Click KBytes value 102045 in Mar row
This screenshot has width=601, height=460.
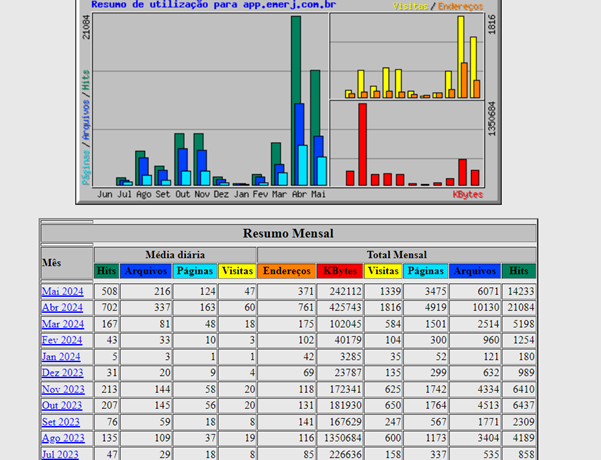tap(345, 324)
